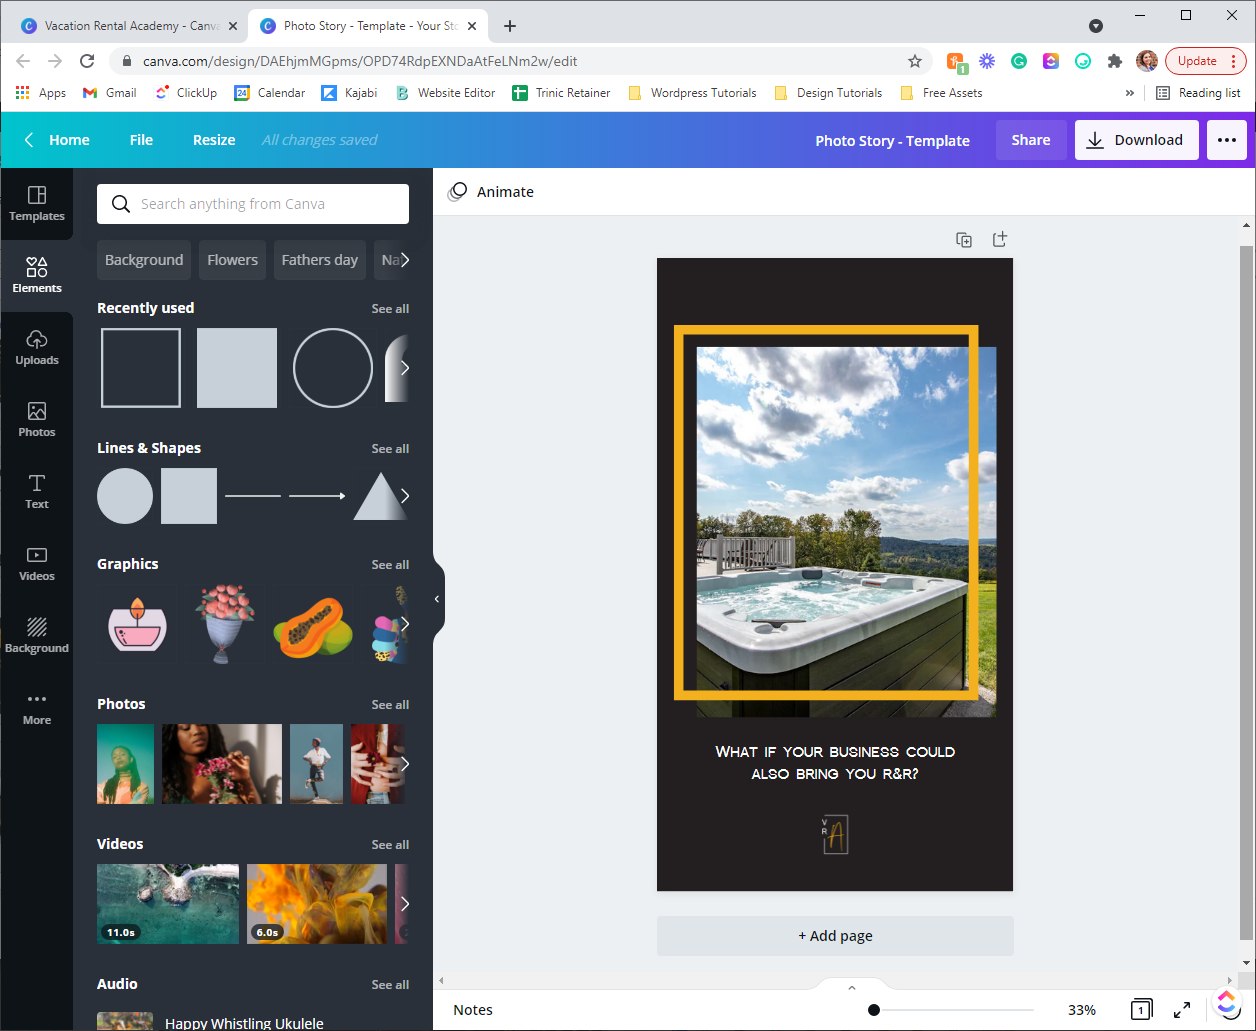The width and height of the screenshot is (1256, 1031).
Task: Show more suggestion chips with arrow
Action: coord(404,260)
